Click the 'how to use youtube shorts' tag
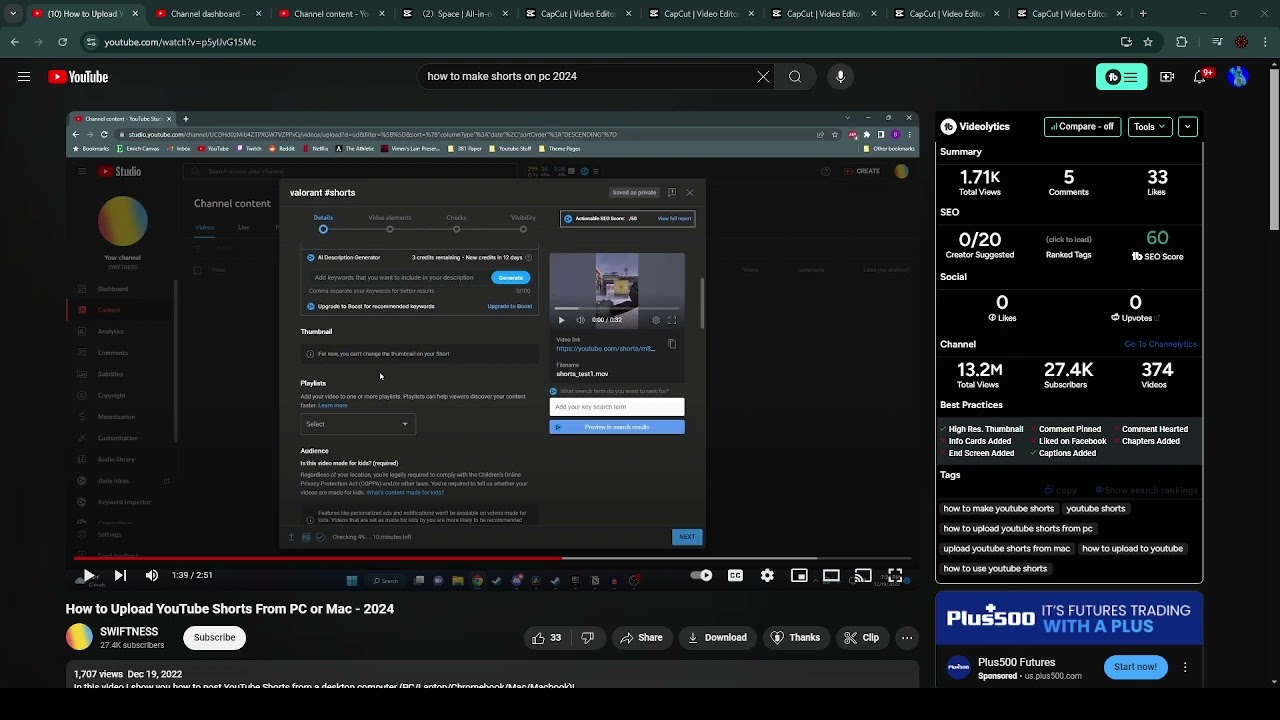 tap(995, 569)
